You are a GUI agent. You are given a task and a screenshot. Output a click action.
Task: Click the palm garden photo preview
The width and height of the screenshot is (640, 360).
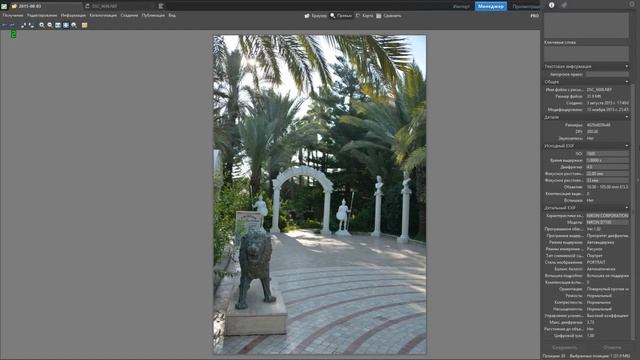tap(320, 194)
